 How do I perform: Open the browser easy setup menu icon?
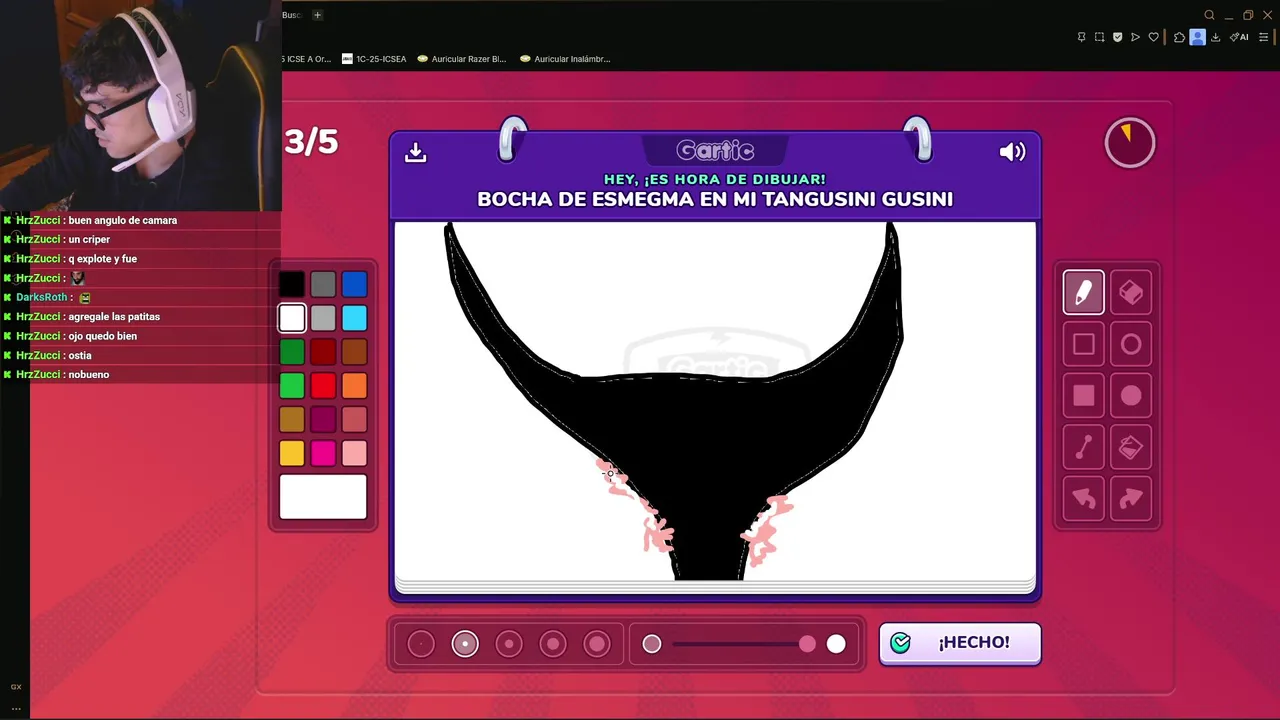(x=1263, y=37)
